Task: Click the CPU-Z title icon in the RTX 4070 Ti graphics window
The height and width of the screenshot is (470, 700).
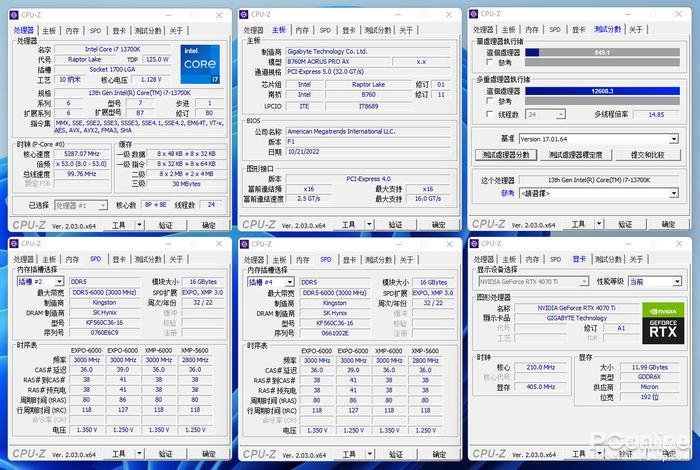Action: click(x=474, y=244)
